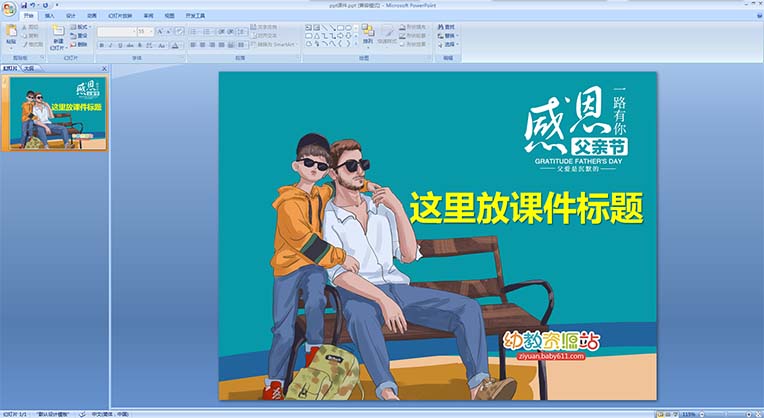
Task: Decrease font size with shrink font icon
Action: (x=169, y=31)
